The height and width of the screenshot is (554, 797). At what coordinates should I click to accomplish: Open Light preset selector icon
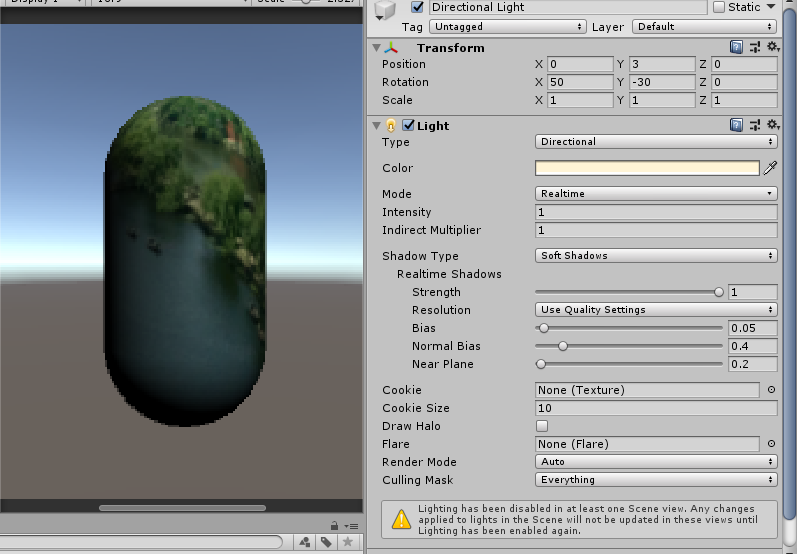755,125
